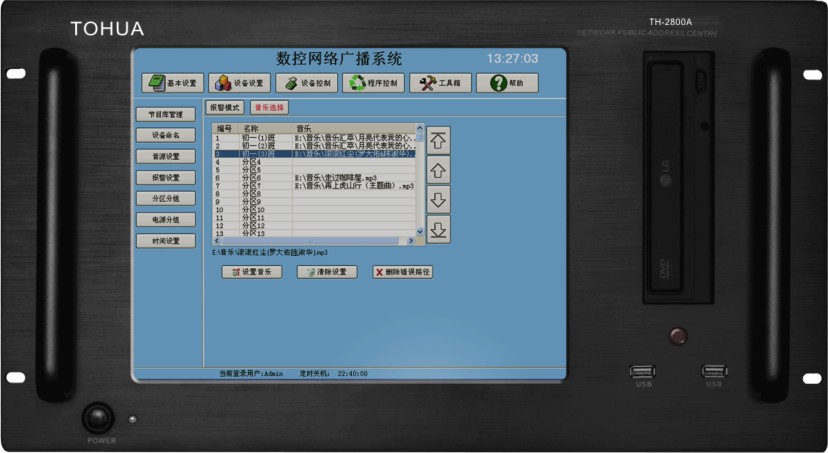Click the left arrow of the list's horizontal scrollbar

(x=217, y=241)
